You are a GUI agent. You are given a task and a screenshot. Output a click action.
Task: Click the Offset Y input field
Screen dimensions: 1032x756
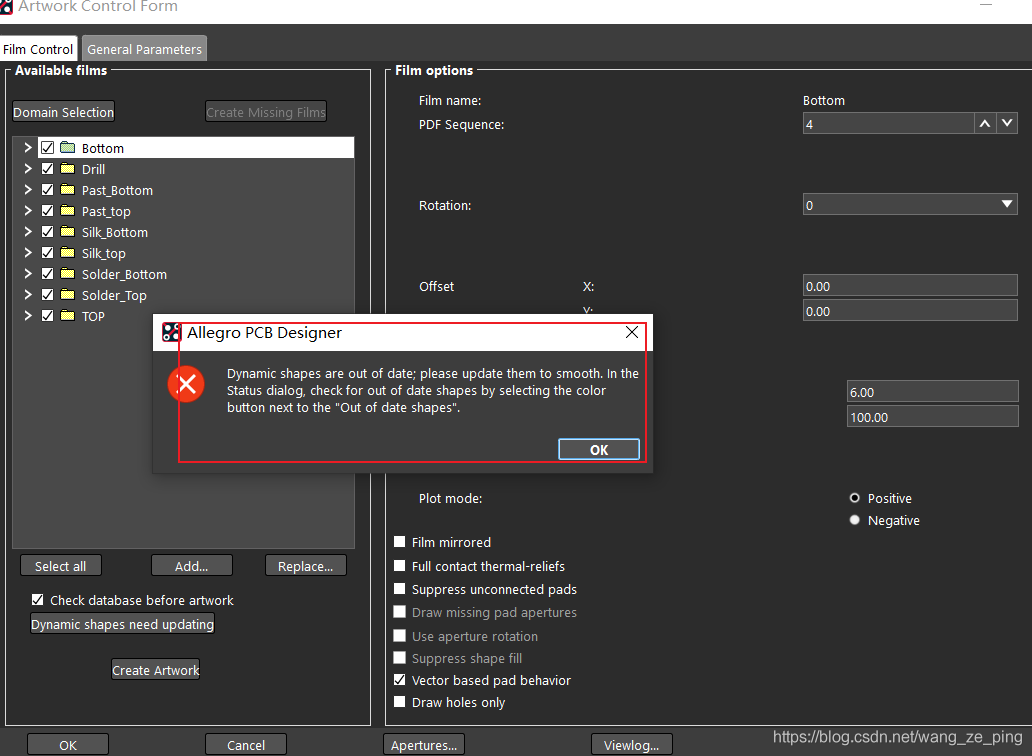(910, 311)
